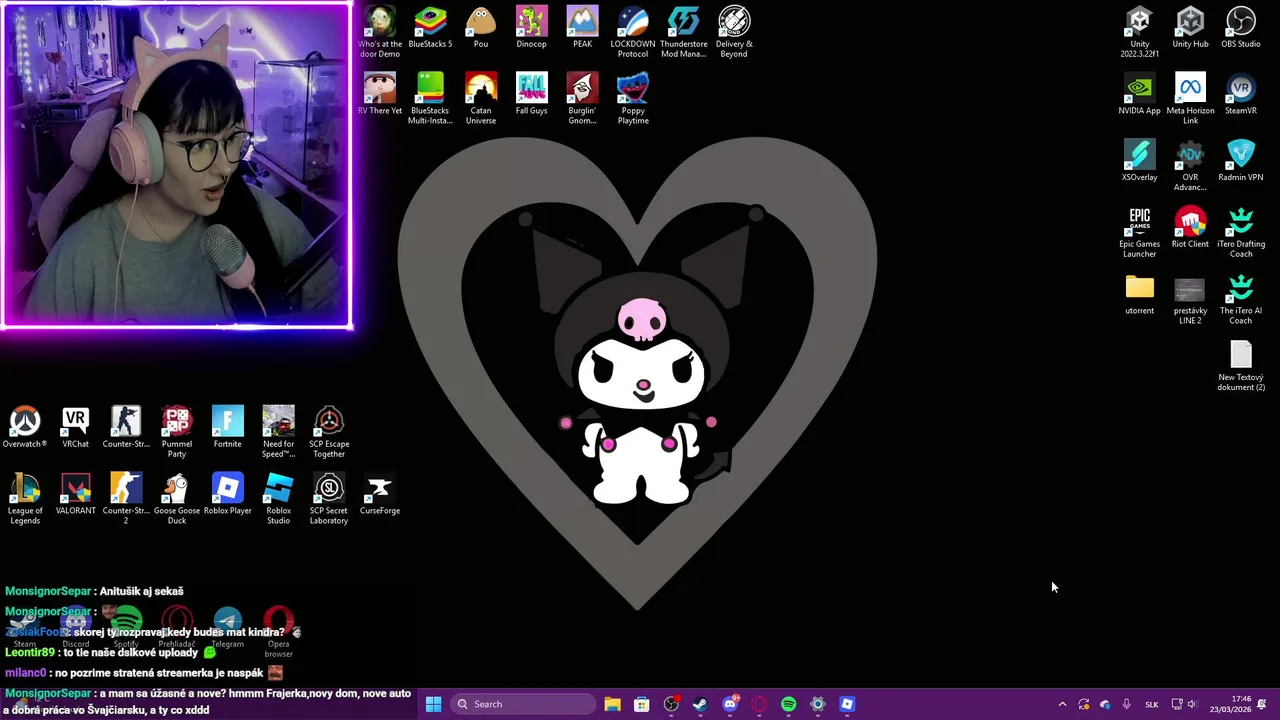Click the microphone tray icon

[x=1127, y=704]
